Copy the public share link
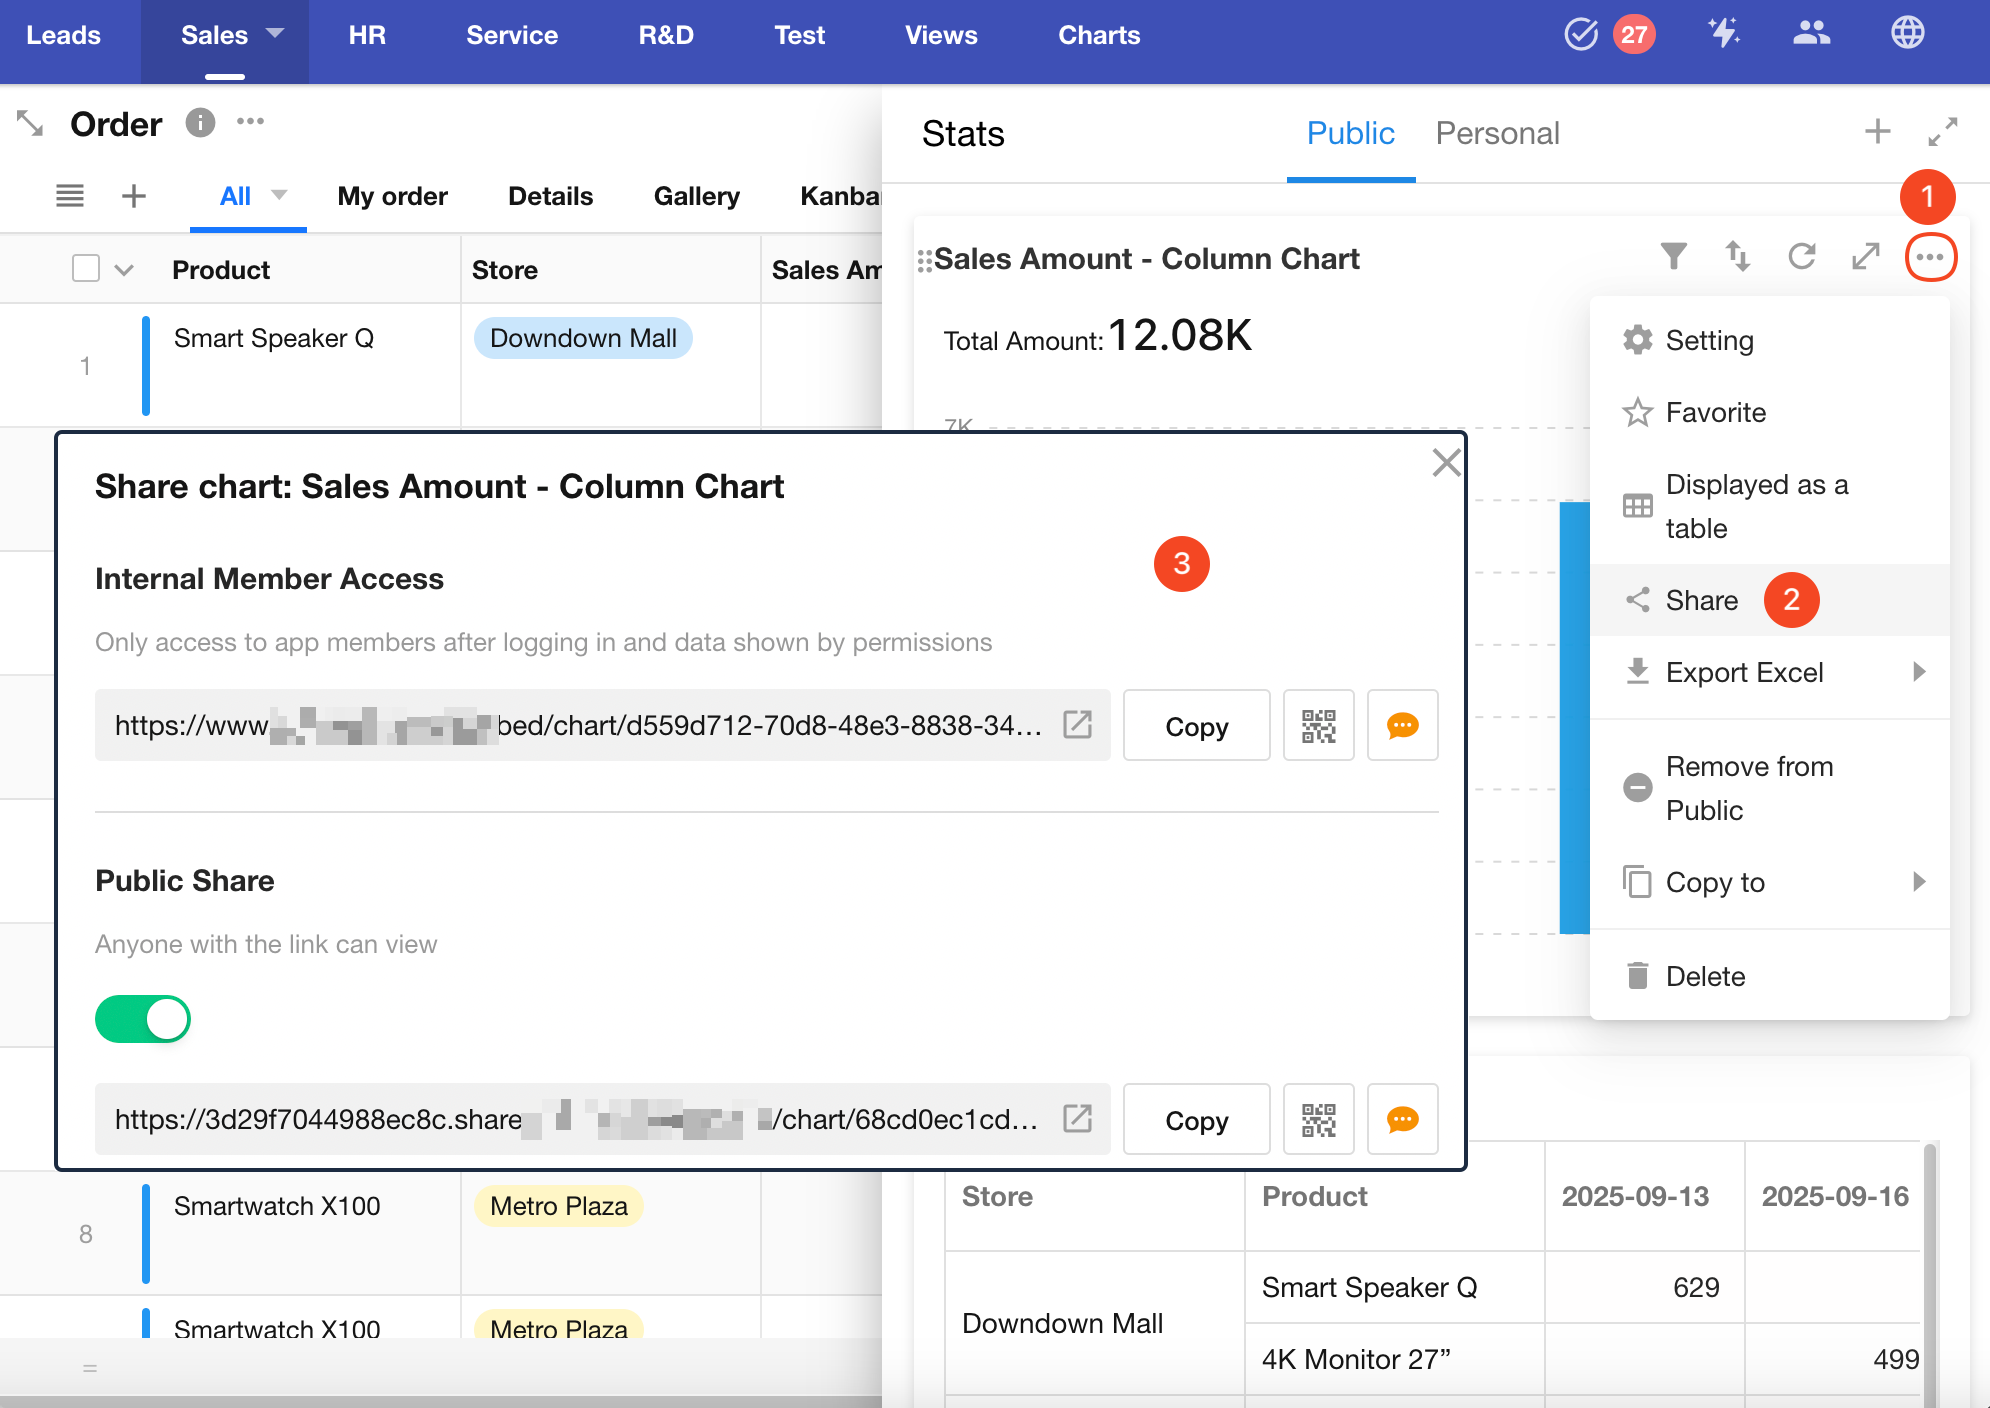Image resolution: width=1990 pixels, height=1408 pixels. [1196, 1120]
